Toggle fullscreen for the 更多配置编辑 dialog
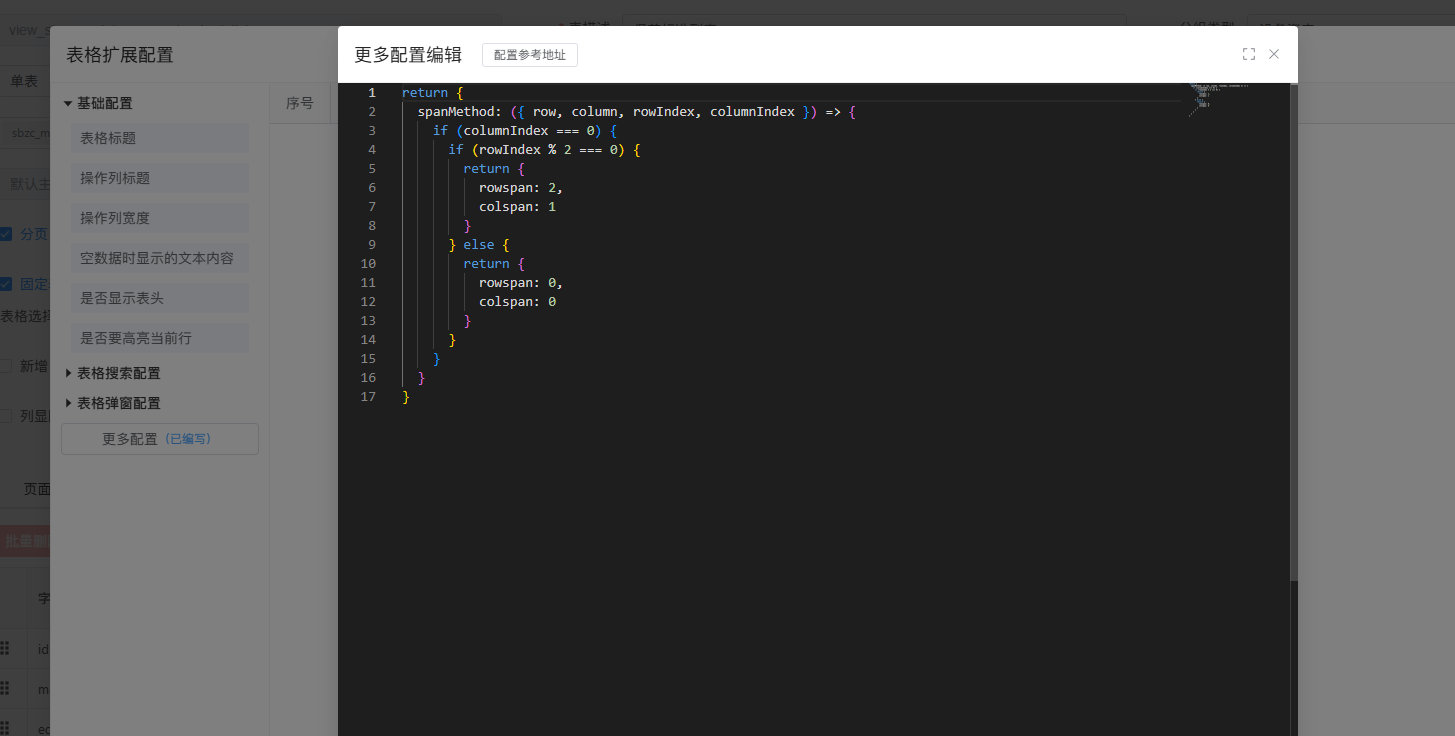This screenshot has width=1455, height=736. pyautogui.click(x=1248, y=54)
